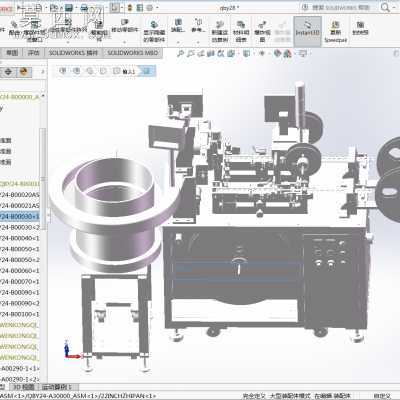Select tree item B00021AS
Image resolution: width=400 pixels, height=400 pixels.
pos(20,206)
